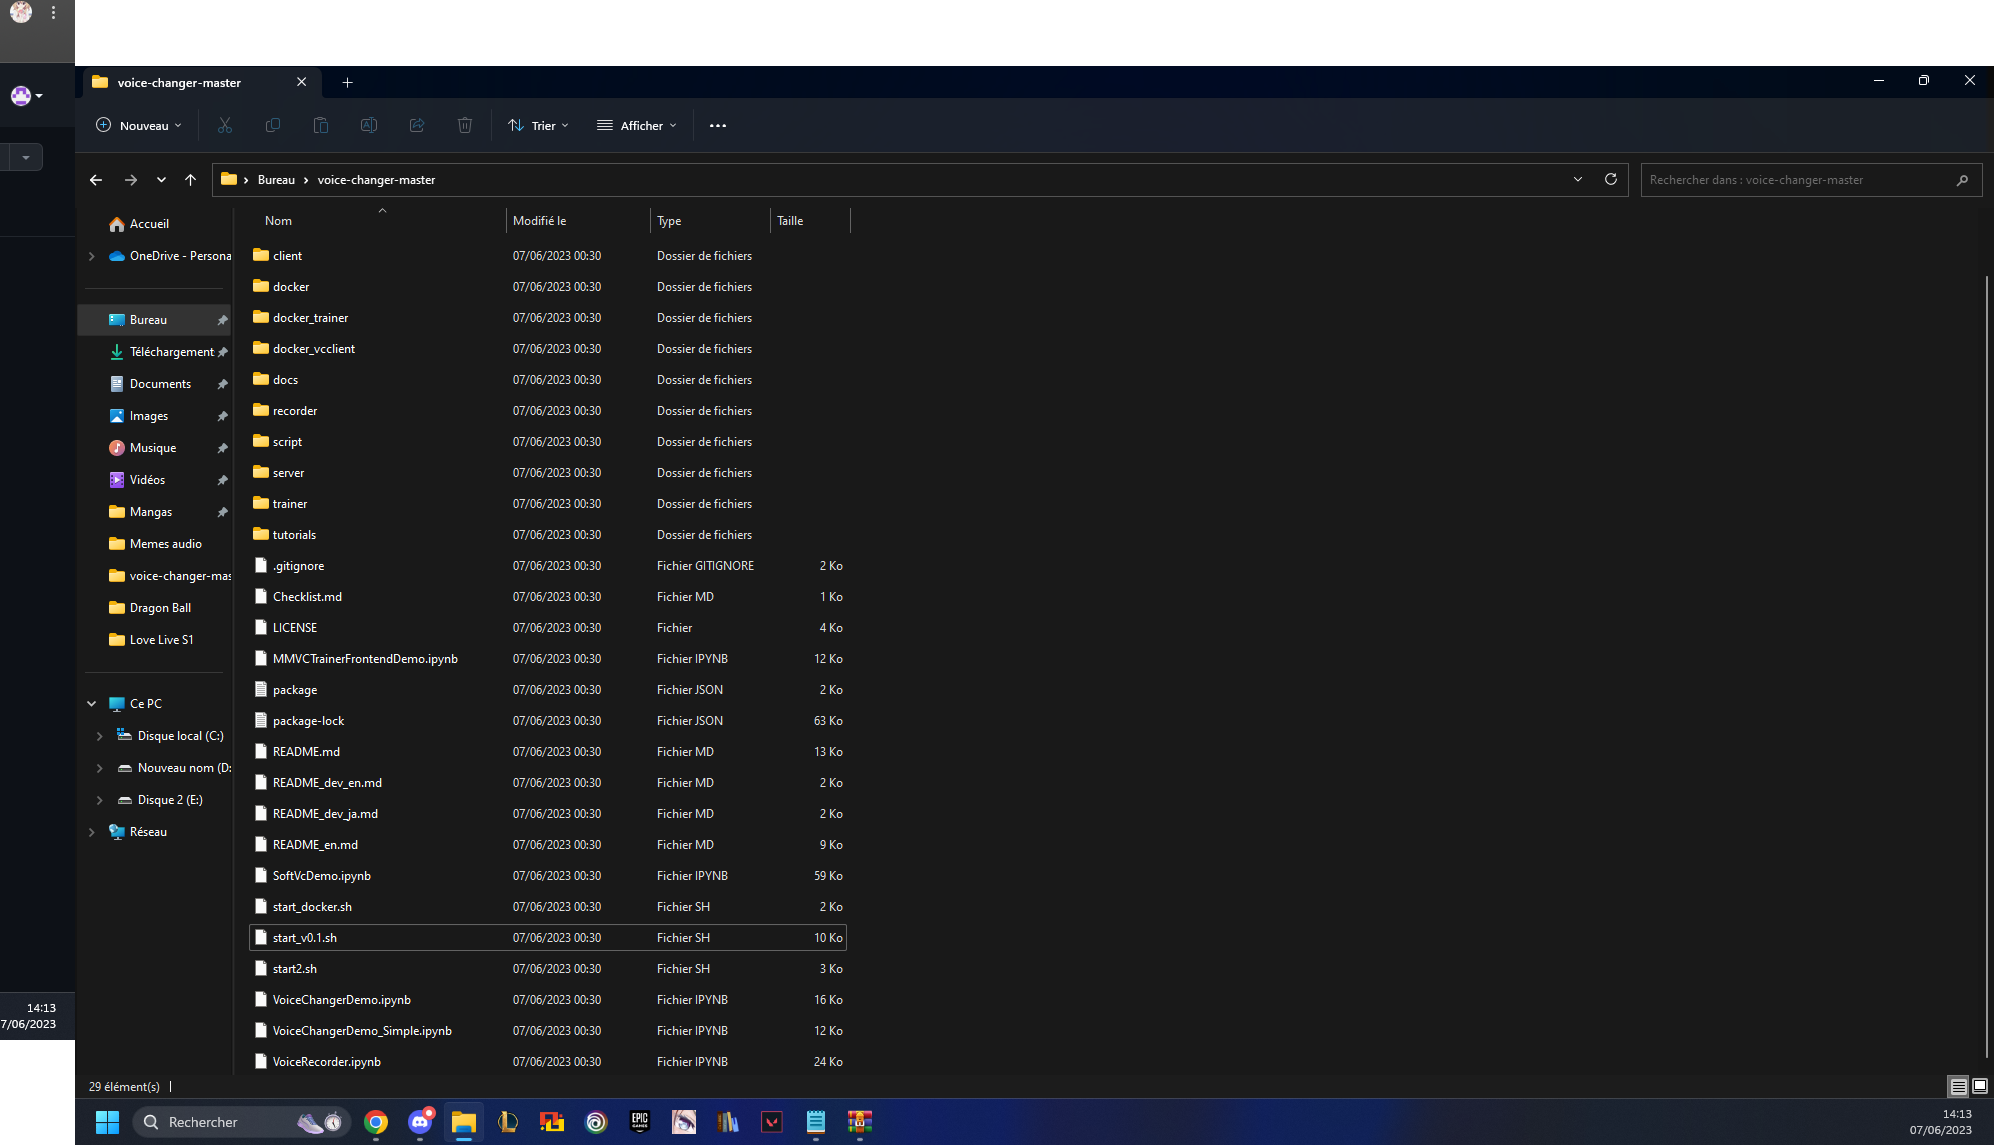Click the Cut scissors icon in toolbar
The image size is (1994, 1145).
(224, 125)
